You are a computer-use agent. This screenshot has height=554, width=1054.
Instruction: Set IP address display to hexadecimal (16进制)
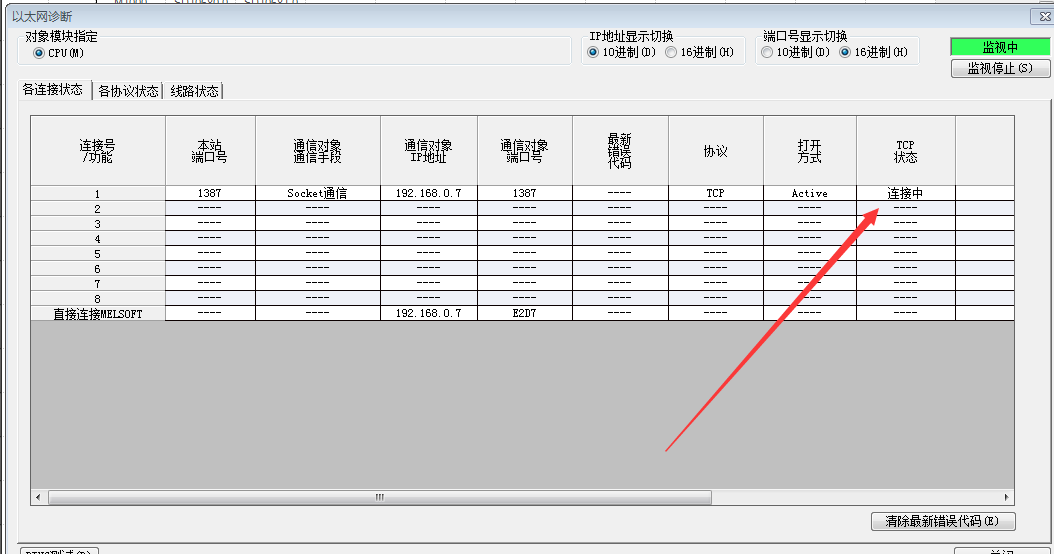point(671,53)
